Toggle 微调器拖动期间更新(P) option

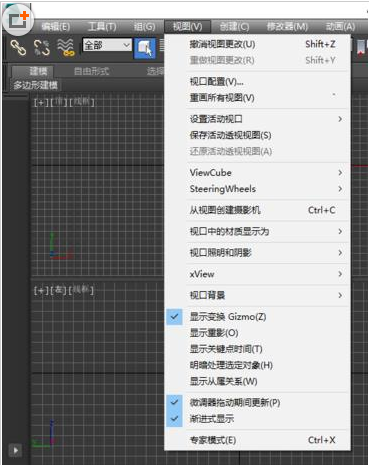click(258, 402)
